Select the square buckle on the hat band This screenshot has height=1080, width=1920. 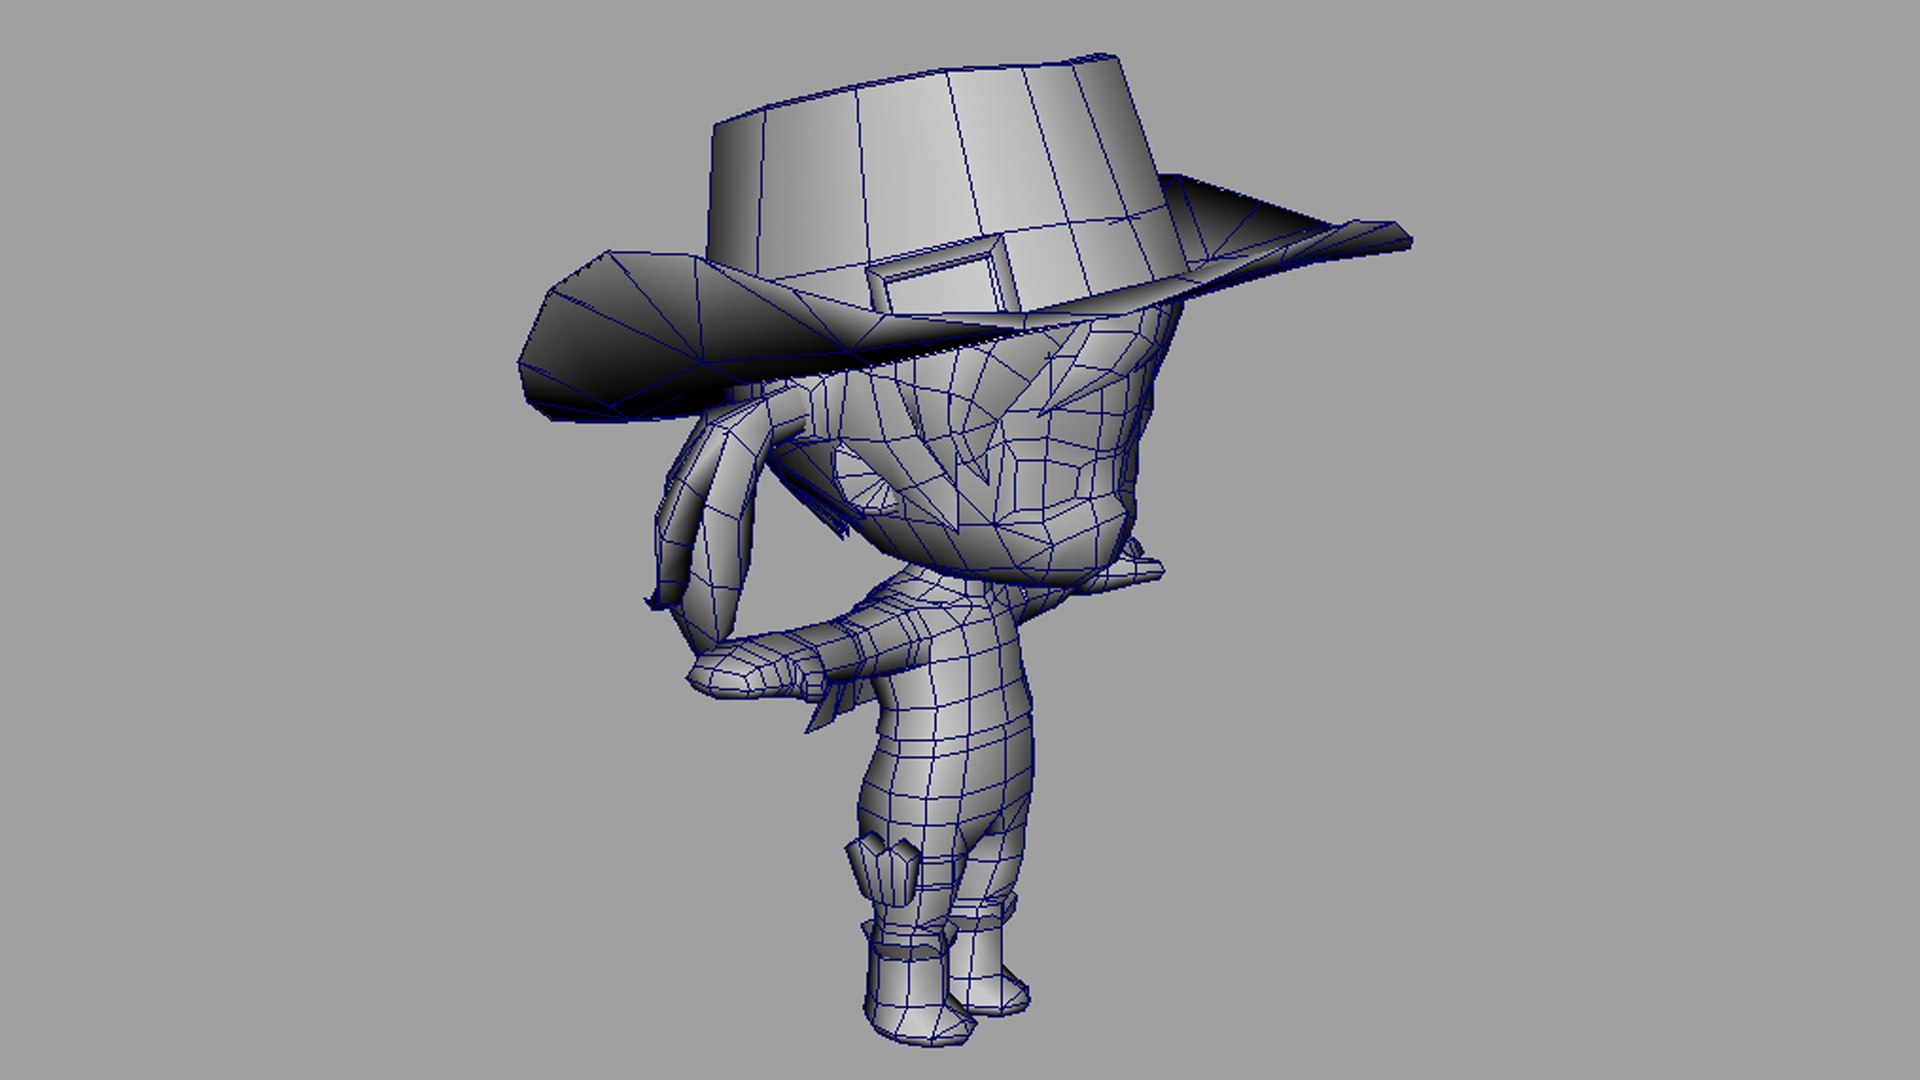coord(943,278)
